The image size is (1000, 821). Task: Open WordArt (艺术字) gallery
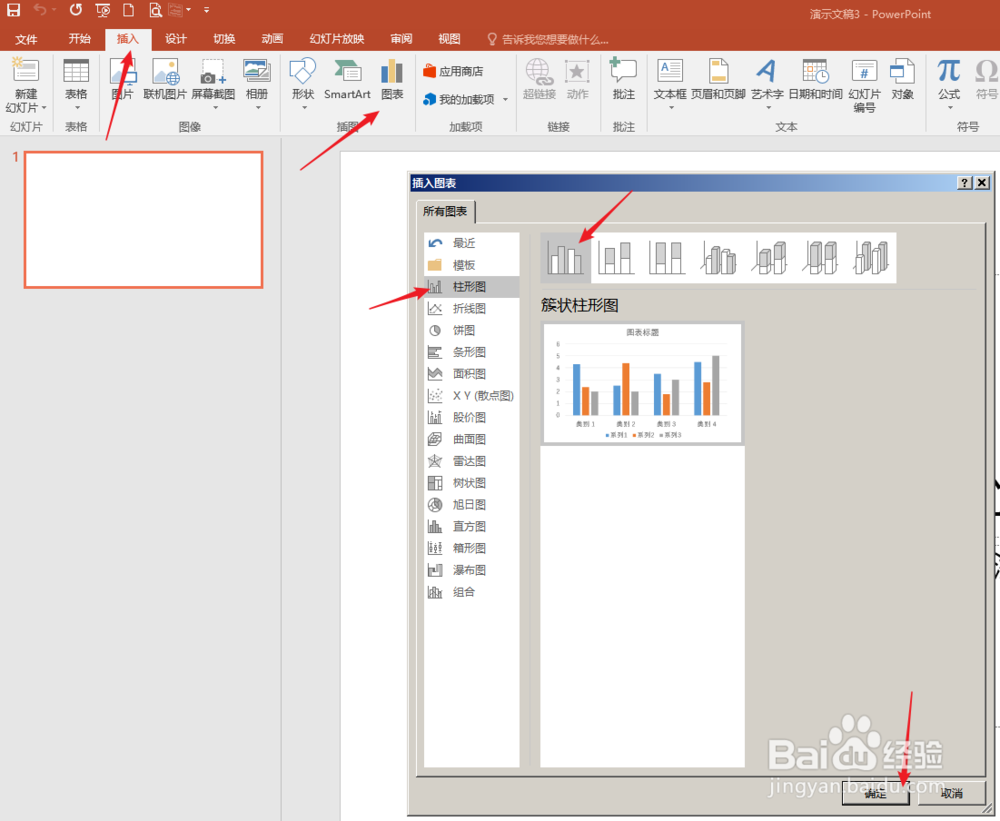coord(767,85)
